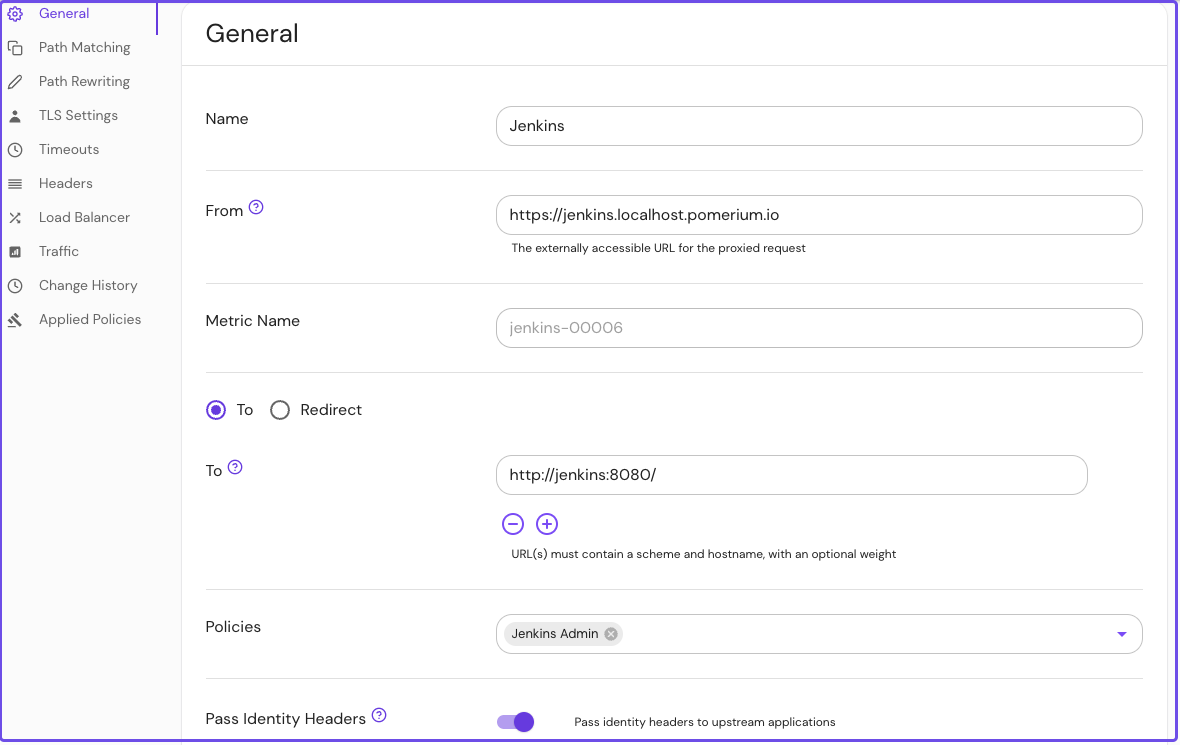Open the Headers settings section
Image resolution: width=1180 pixels, height=745 pixels.
pos(66,184)
